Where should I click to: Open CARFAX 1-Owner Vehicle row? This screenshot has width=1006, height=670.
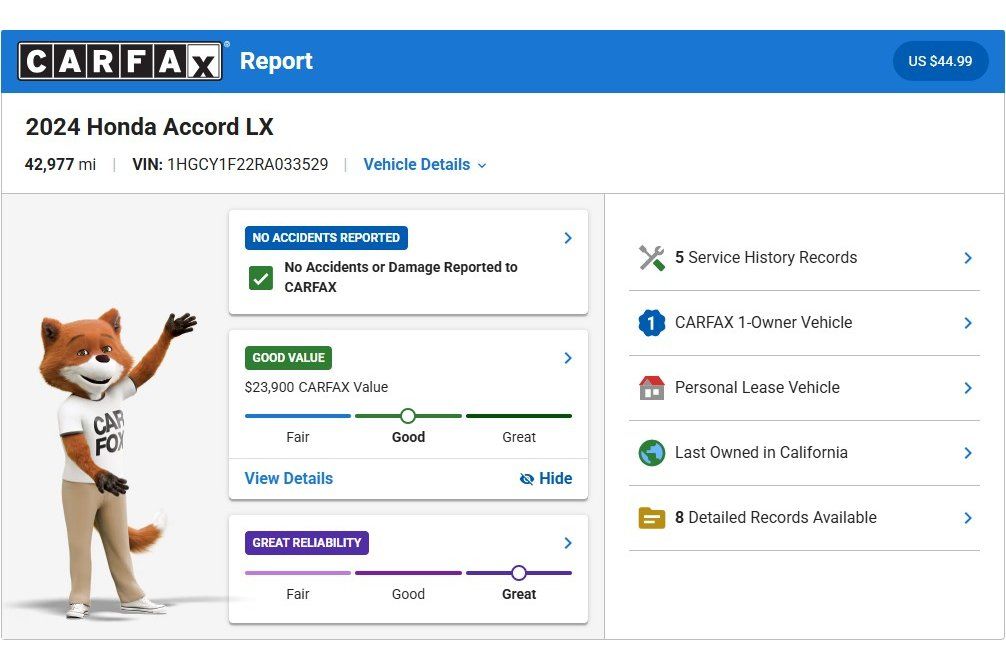coord(805,323)
